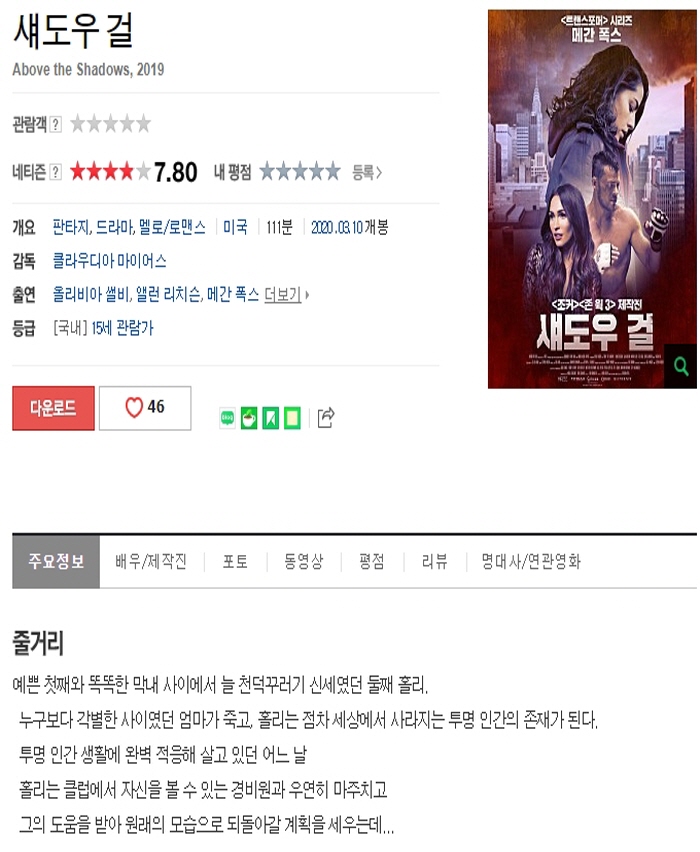Open the 명대사/연관영화 tab

tap(531, 561)
